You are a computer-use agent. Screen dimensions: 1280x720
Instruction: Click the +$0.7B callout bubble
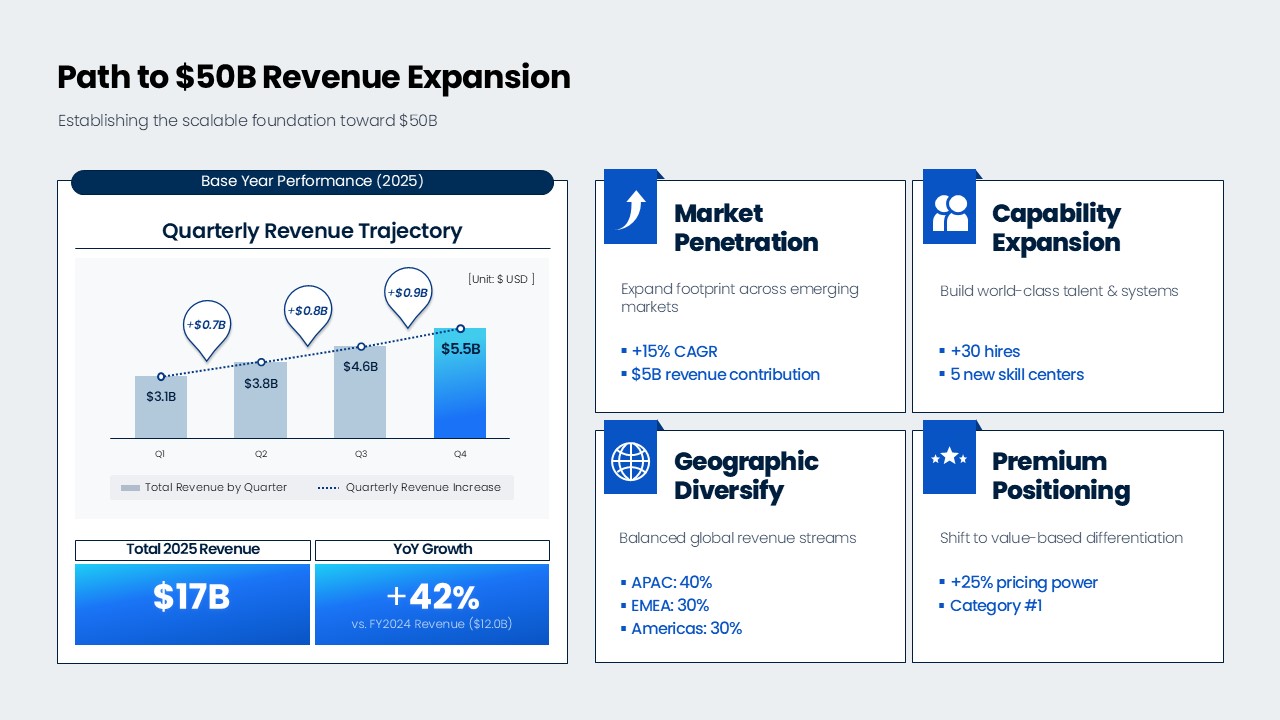coord(208,326)
